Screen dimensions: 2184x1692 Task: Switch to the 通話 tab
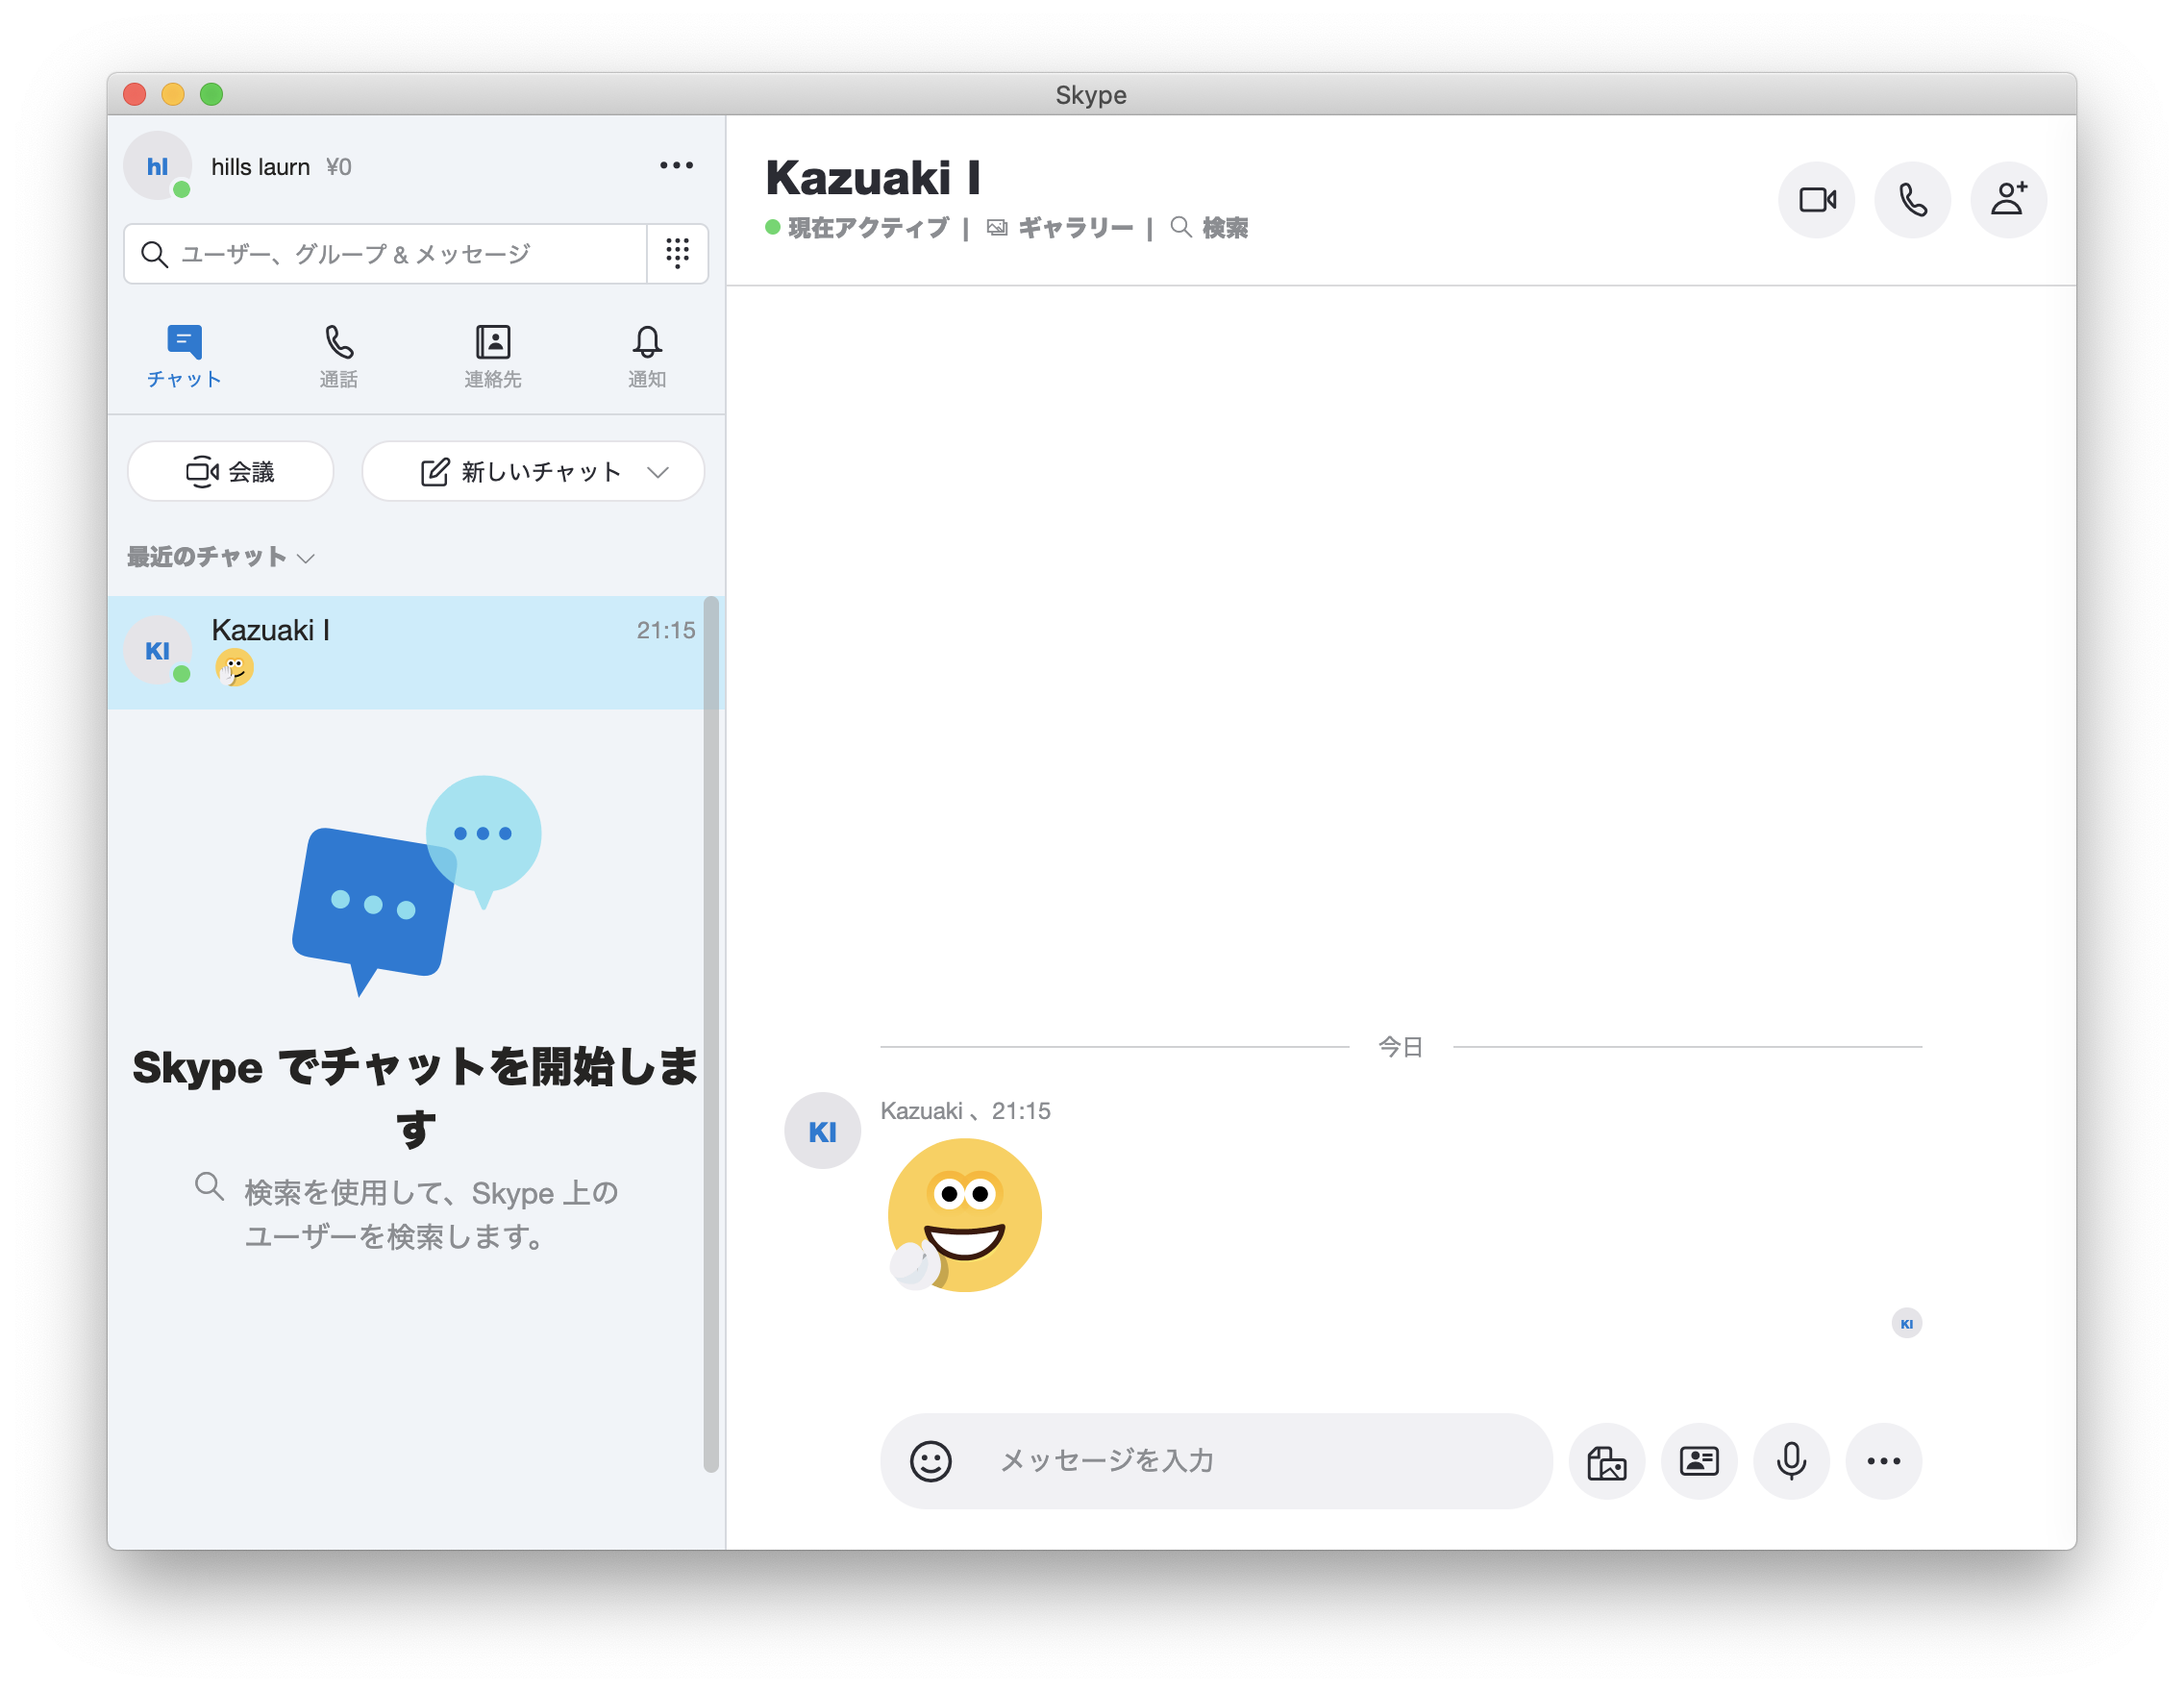(x=339, y=356)
